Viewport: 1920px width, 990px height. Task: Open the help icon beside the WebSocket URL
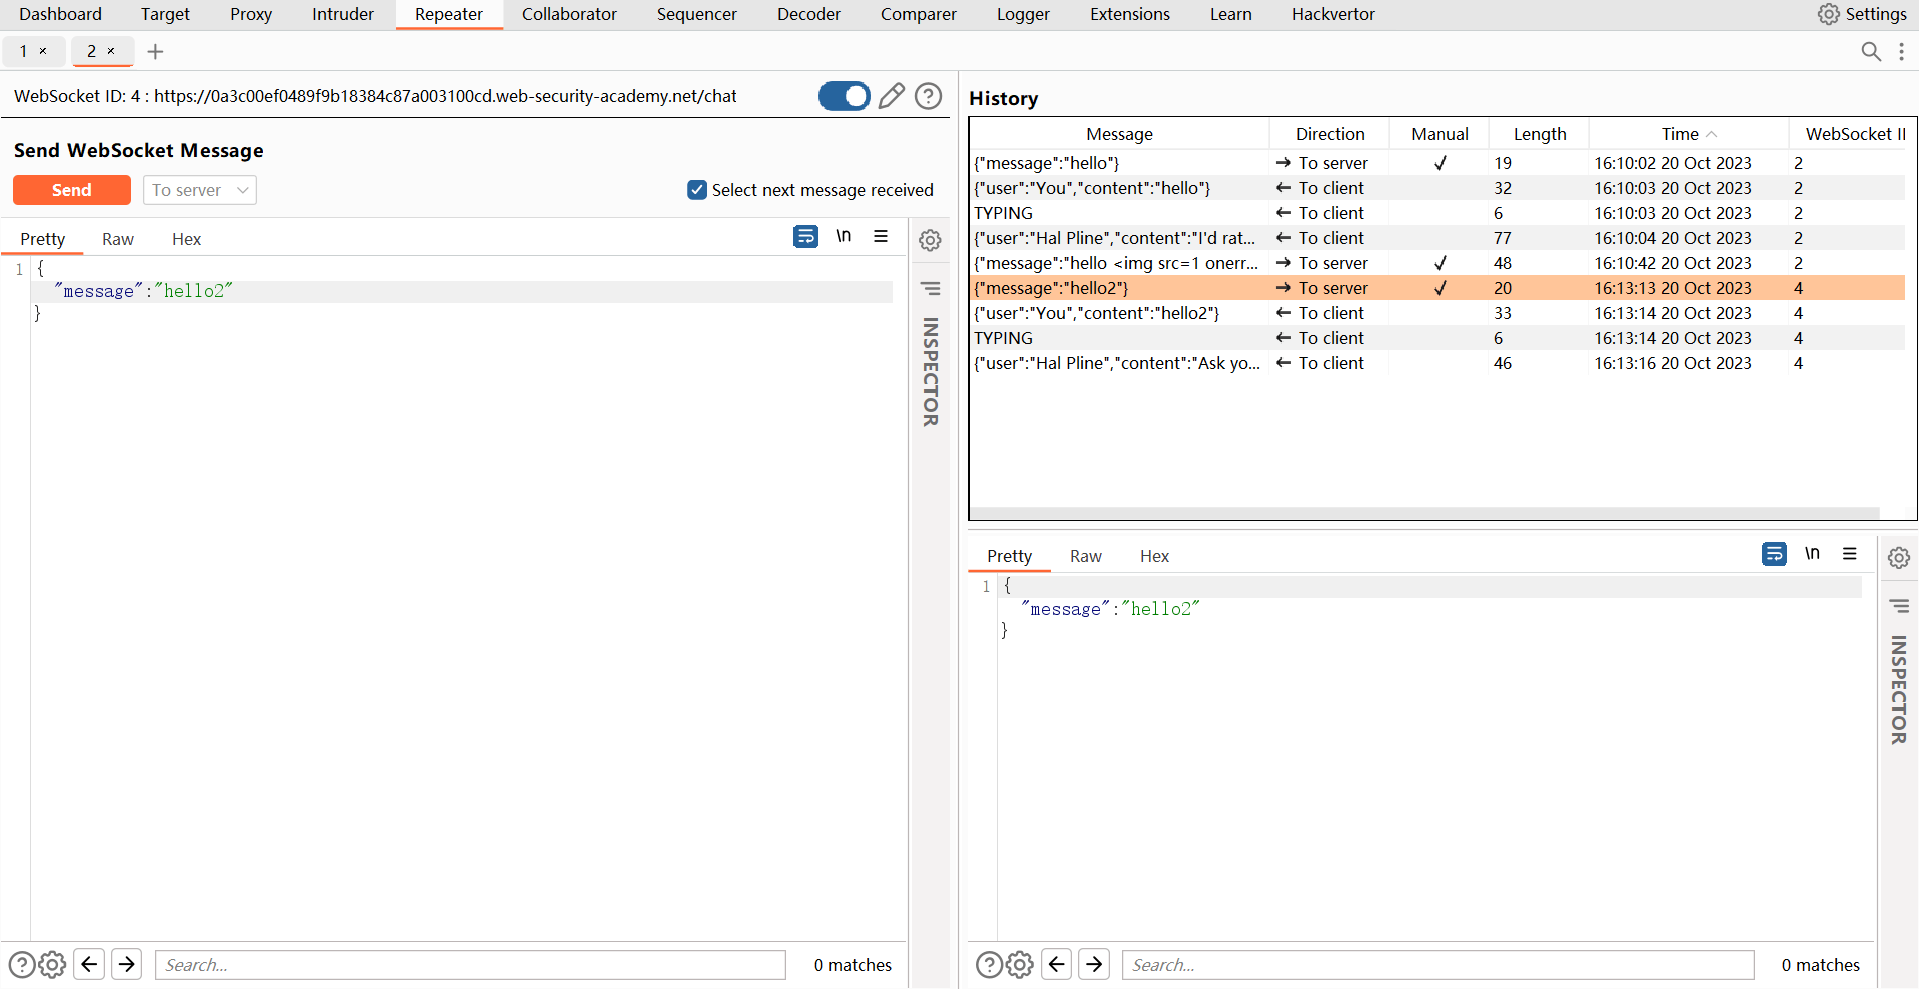pyautogui.click(x=929, y=96)
